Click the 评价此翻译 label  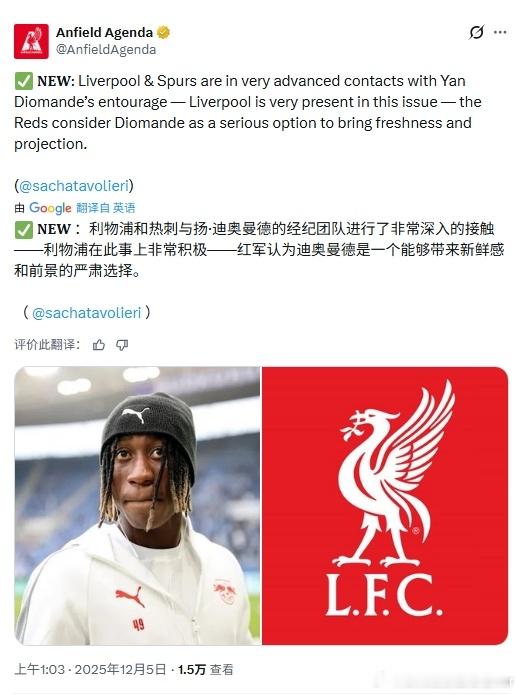pyautogui.click(x=47, y=345)
